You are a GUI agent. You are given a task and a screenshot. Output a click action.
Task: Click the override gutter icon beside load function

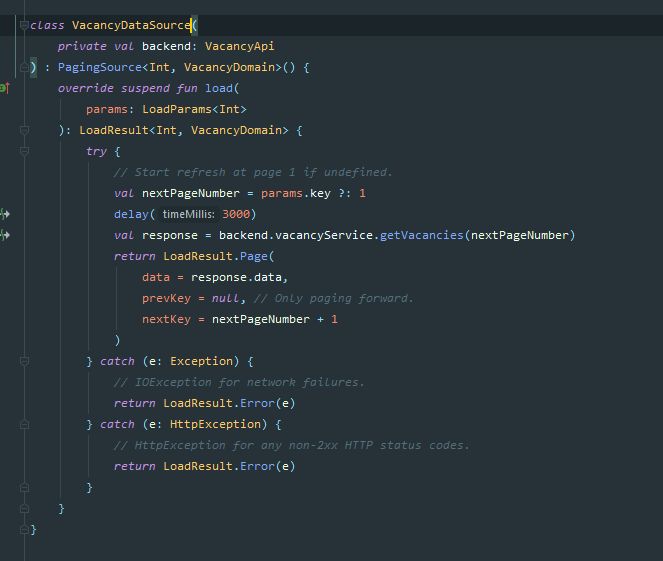click(x=5, y=88)
